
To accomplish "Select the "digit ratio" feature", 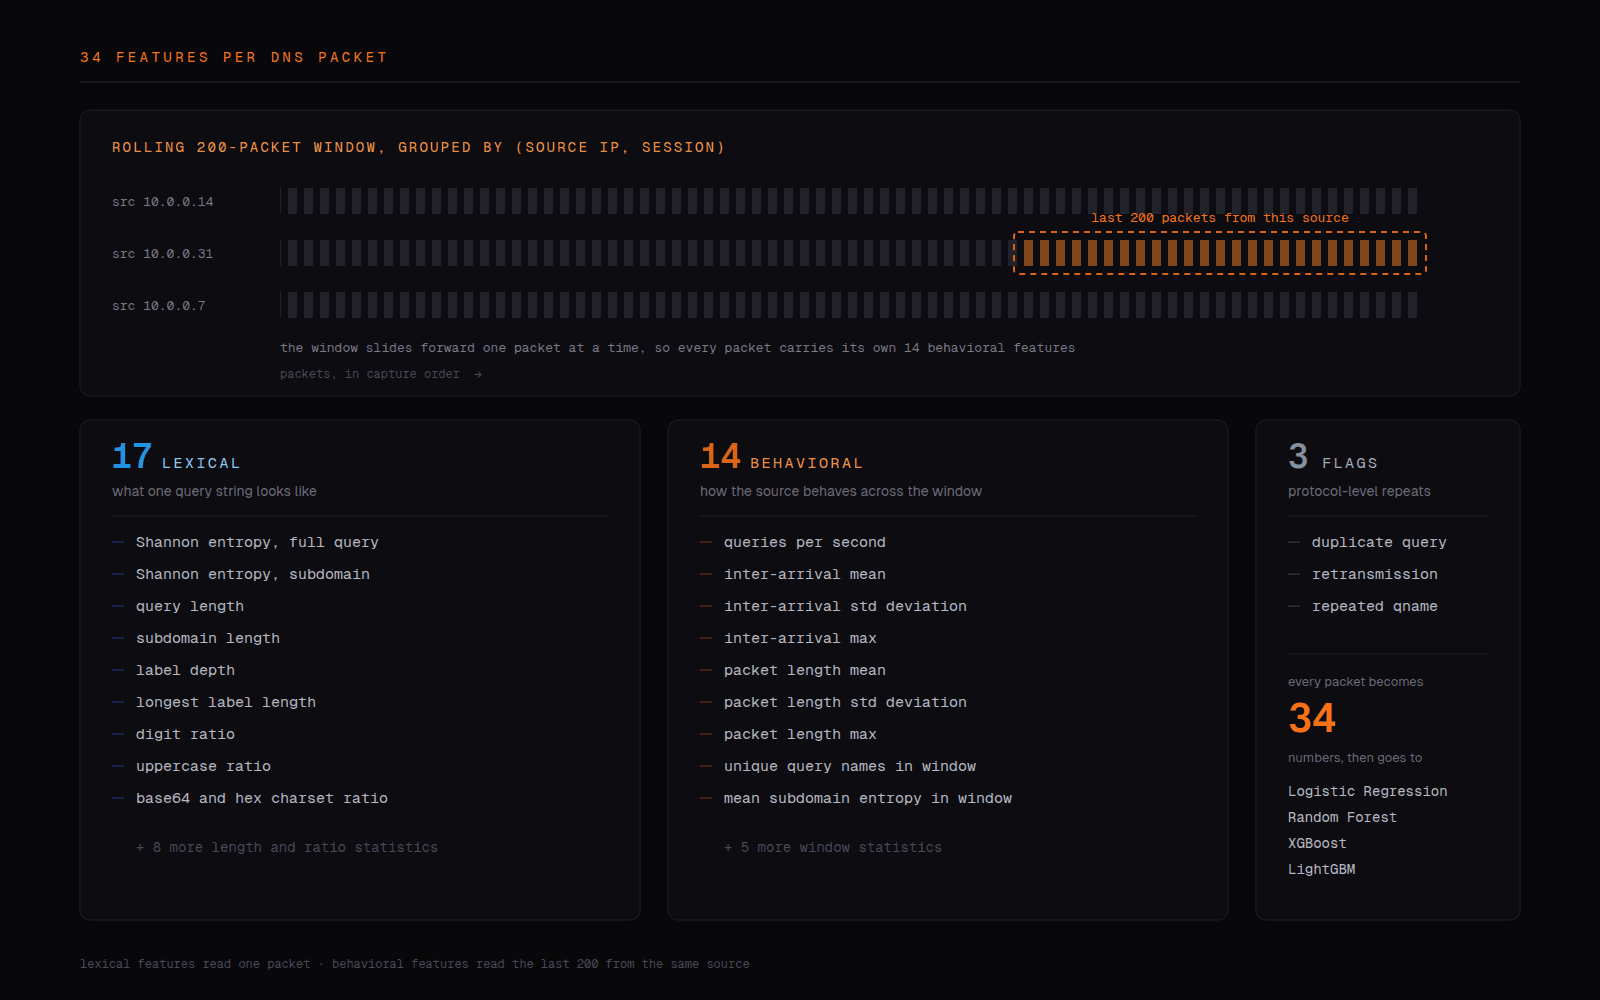I will pyautogui.click(x=185, y=734).
